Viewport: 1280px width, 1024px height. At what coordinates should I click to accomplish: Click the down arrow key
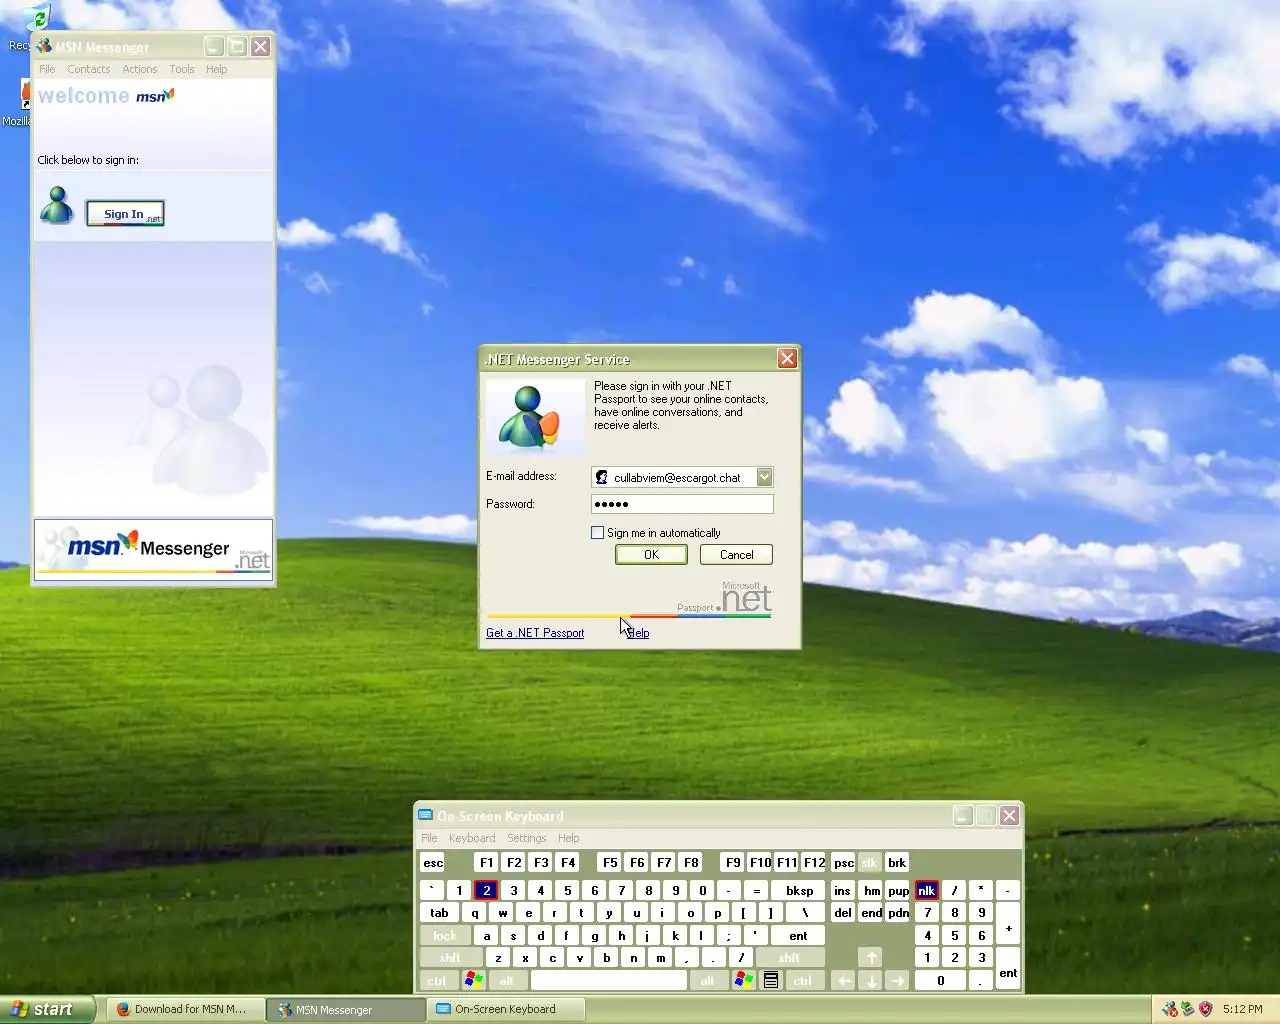(871, 981)
